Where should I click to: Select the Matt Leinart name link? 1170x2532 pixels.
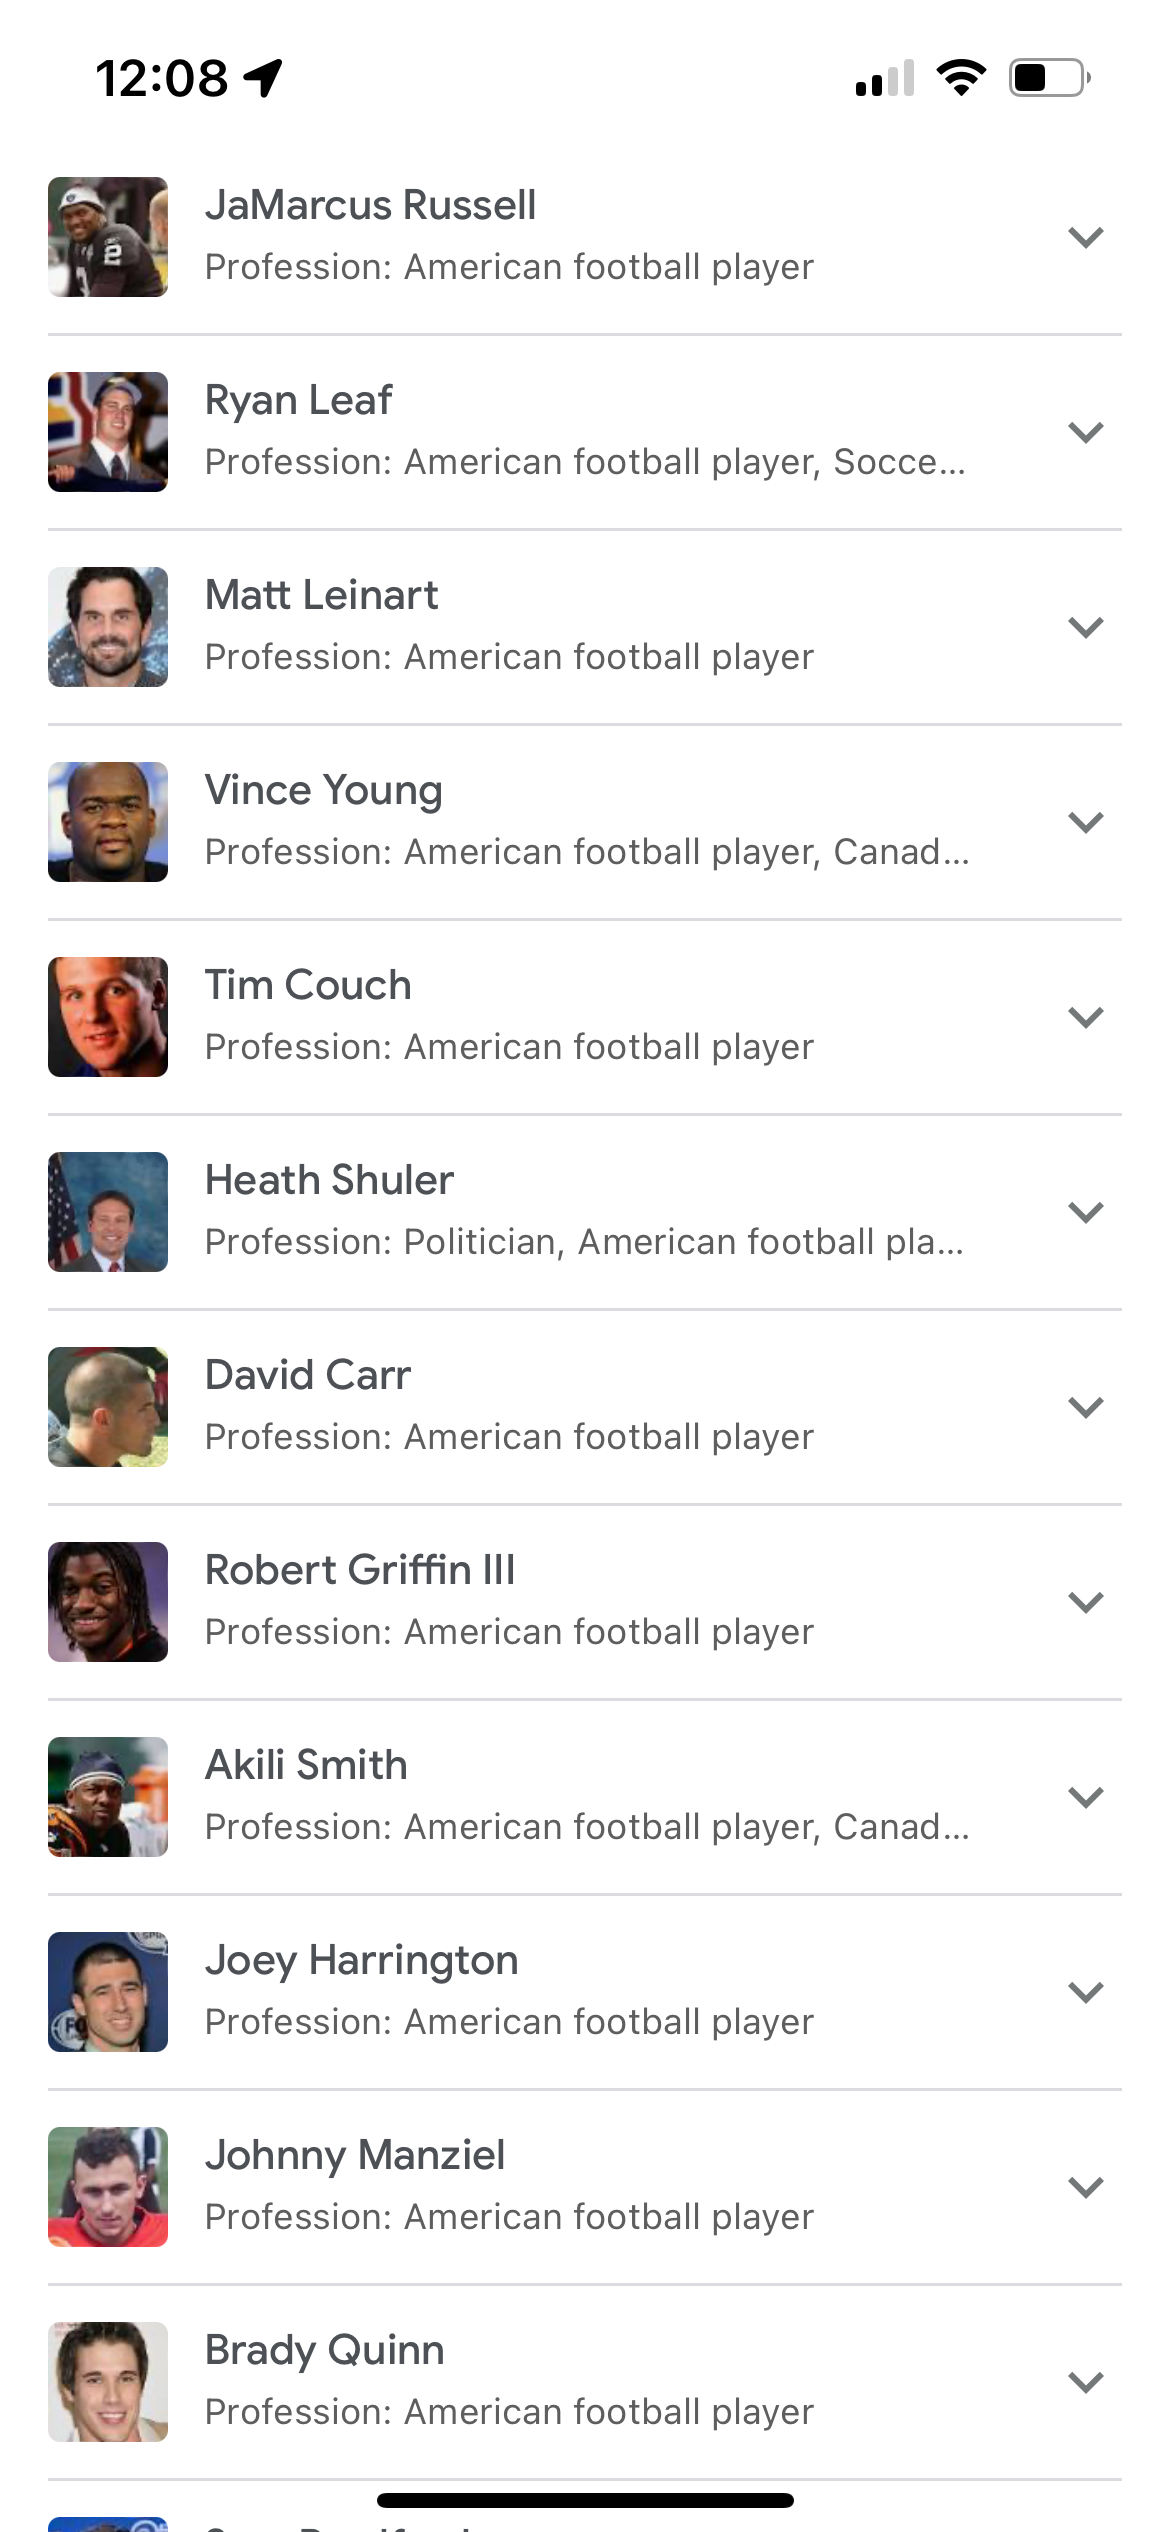point(321,595)
